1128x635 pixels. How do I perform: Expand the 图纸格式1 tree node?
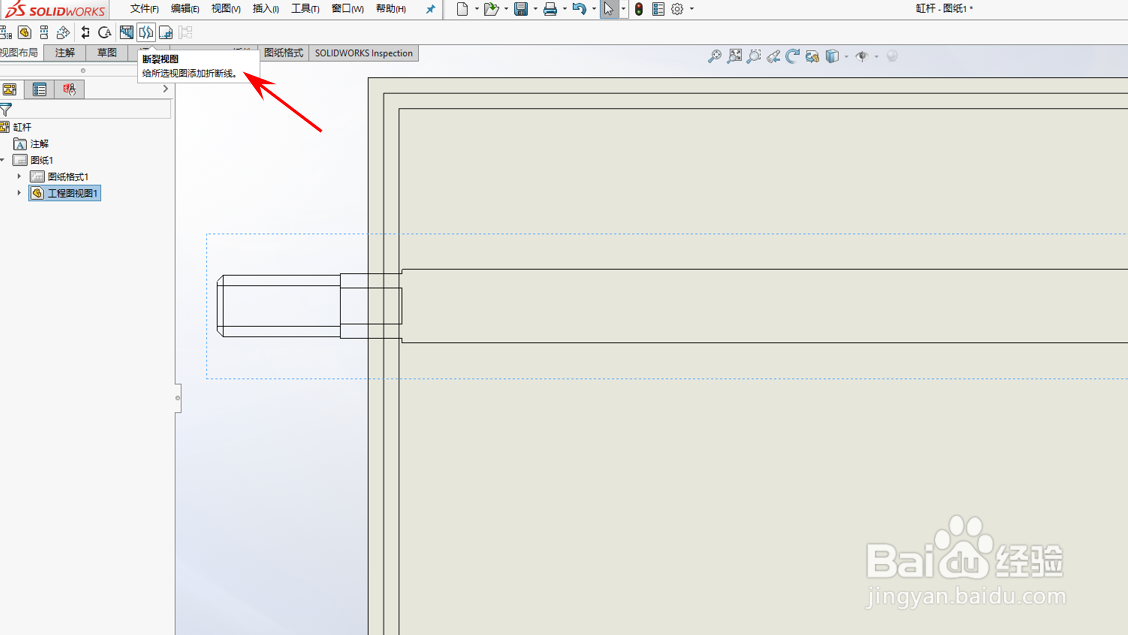[19, 176]
